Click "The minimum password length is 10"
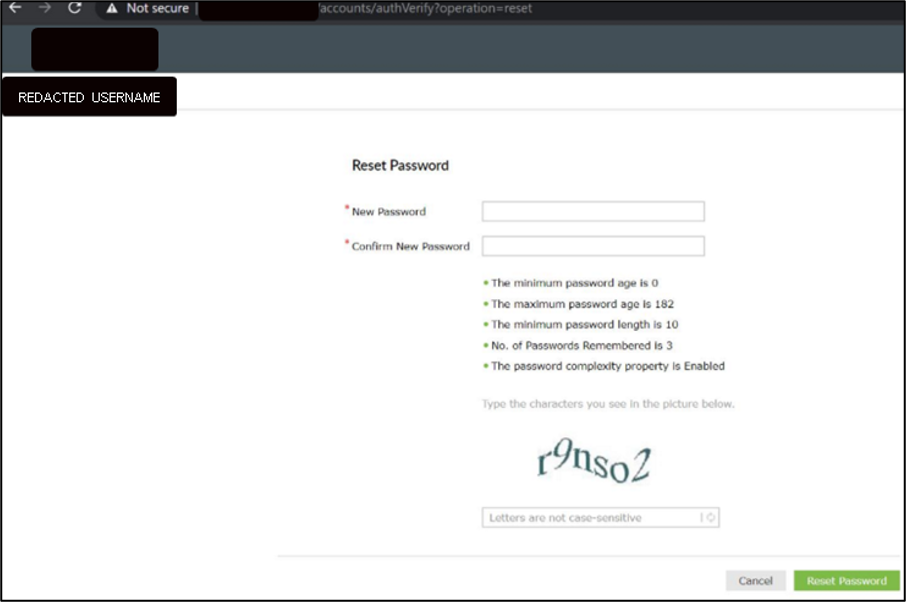 tap(585, 325)
